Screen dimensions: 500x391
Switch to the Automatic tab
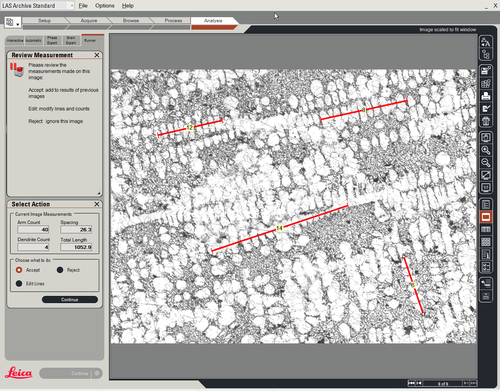tap(34, 40)
